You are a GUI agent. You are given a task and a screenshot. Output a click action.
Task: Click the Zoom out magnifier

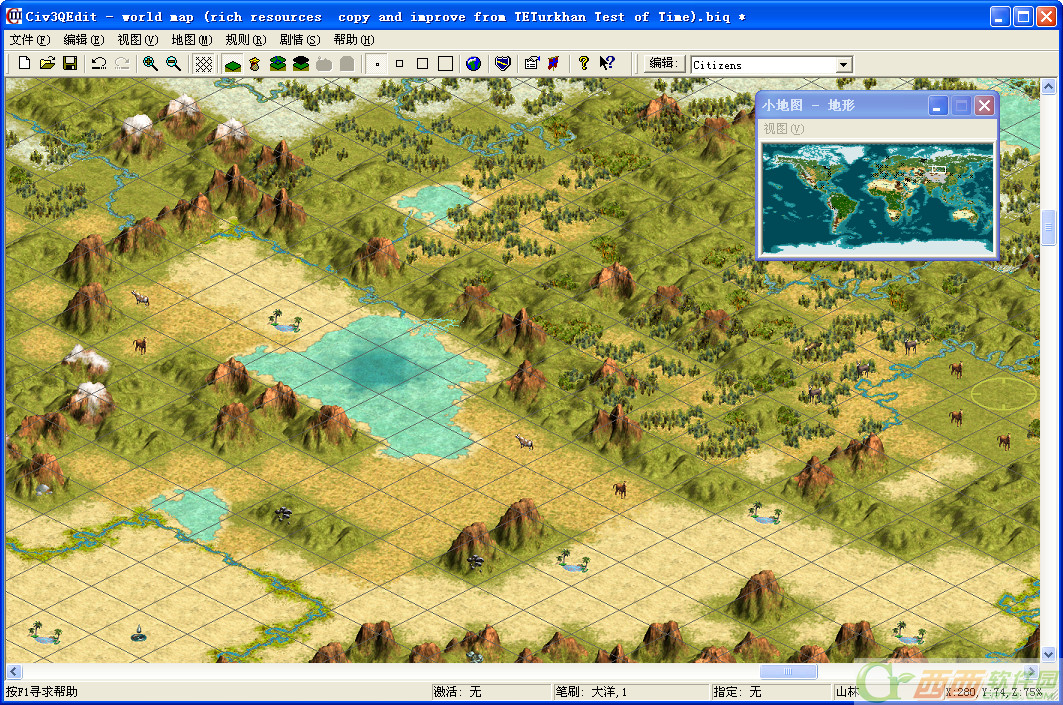[x=173, y=63]
